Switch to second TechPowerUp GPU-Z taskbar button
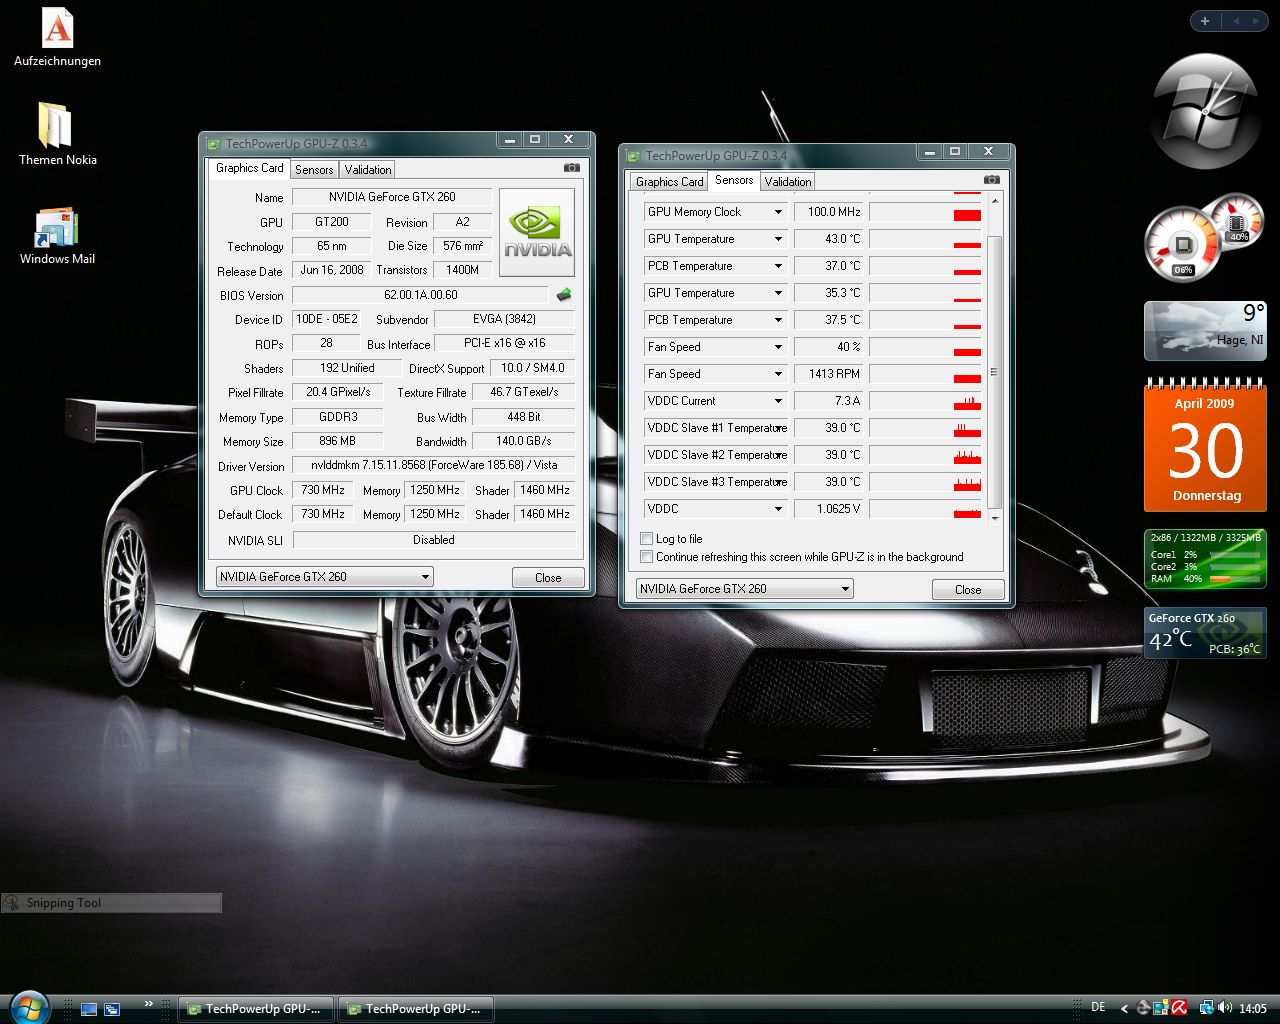 [x=416, y=1009]
